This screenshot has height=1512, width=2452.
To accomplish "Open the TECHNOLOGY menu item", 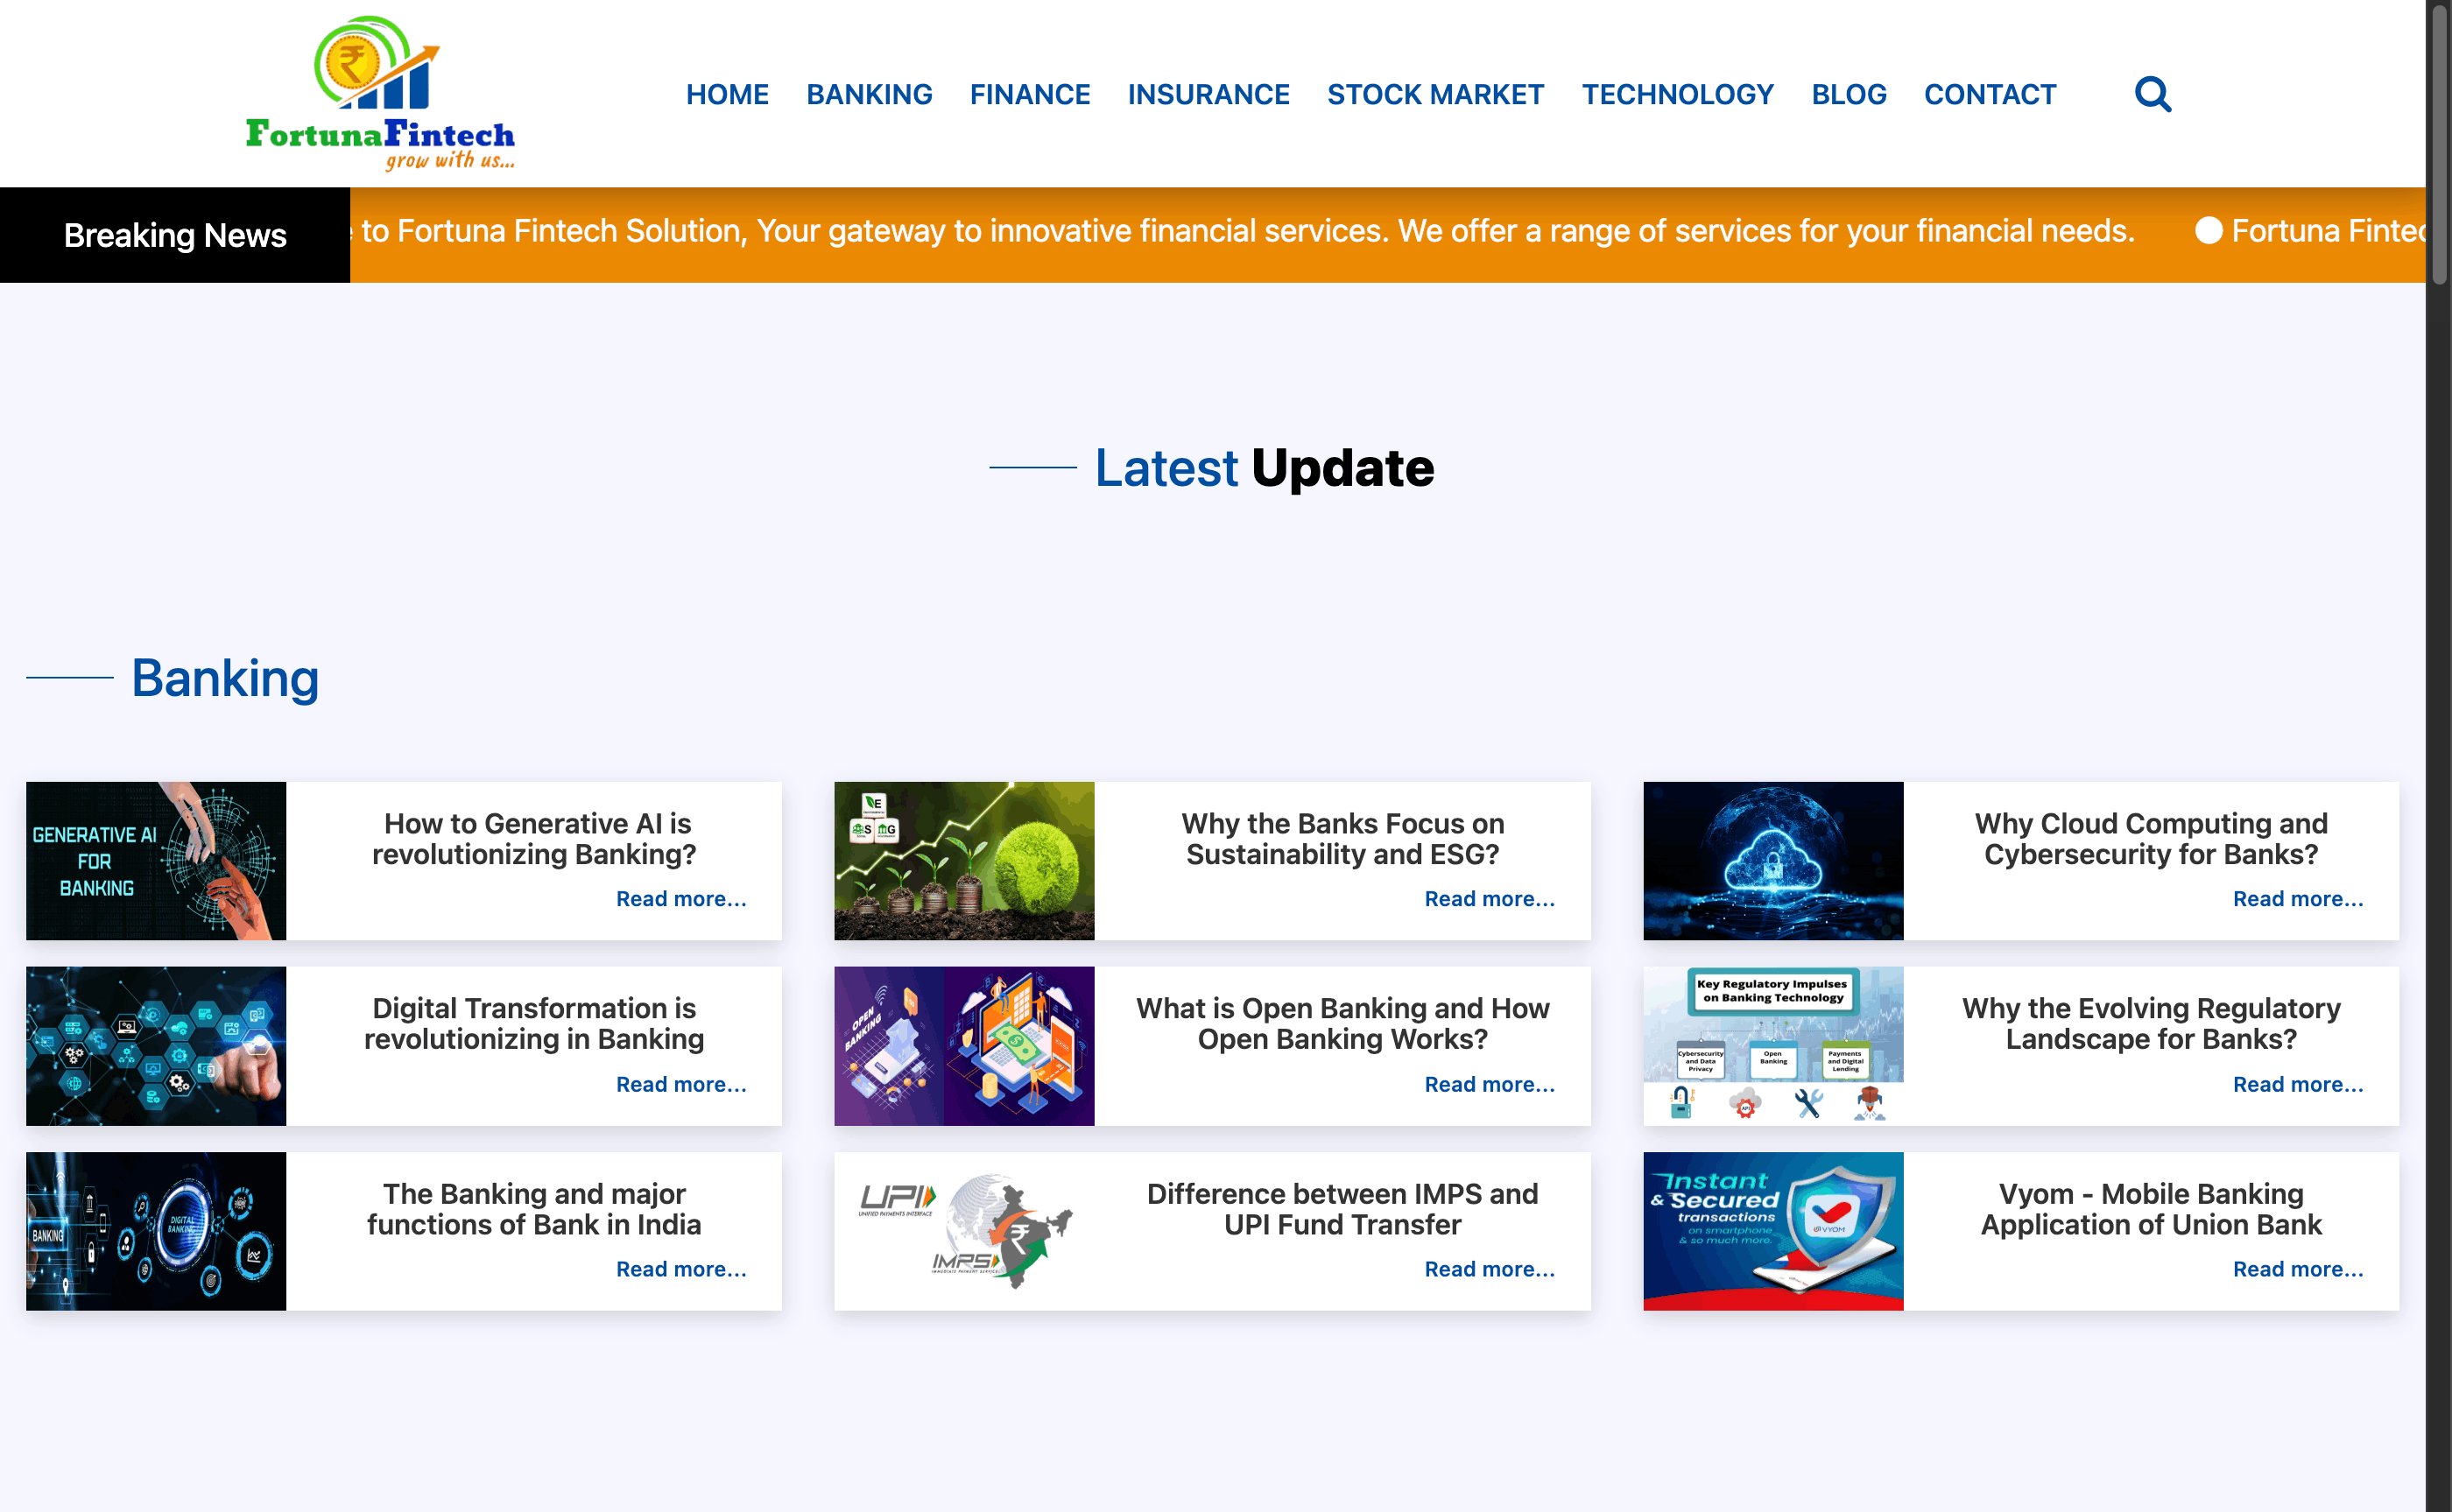I will click(1678, 94).
